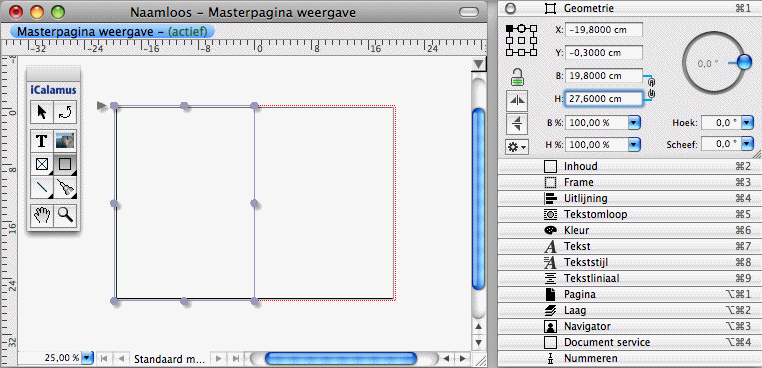762x368 pixels.
Task: Open the Laag inspector section
Action: (x=630, y=310)
